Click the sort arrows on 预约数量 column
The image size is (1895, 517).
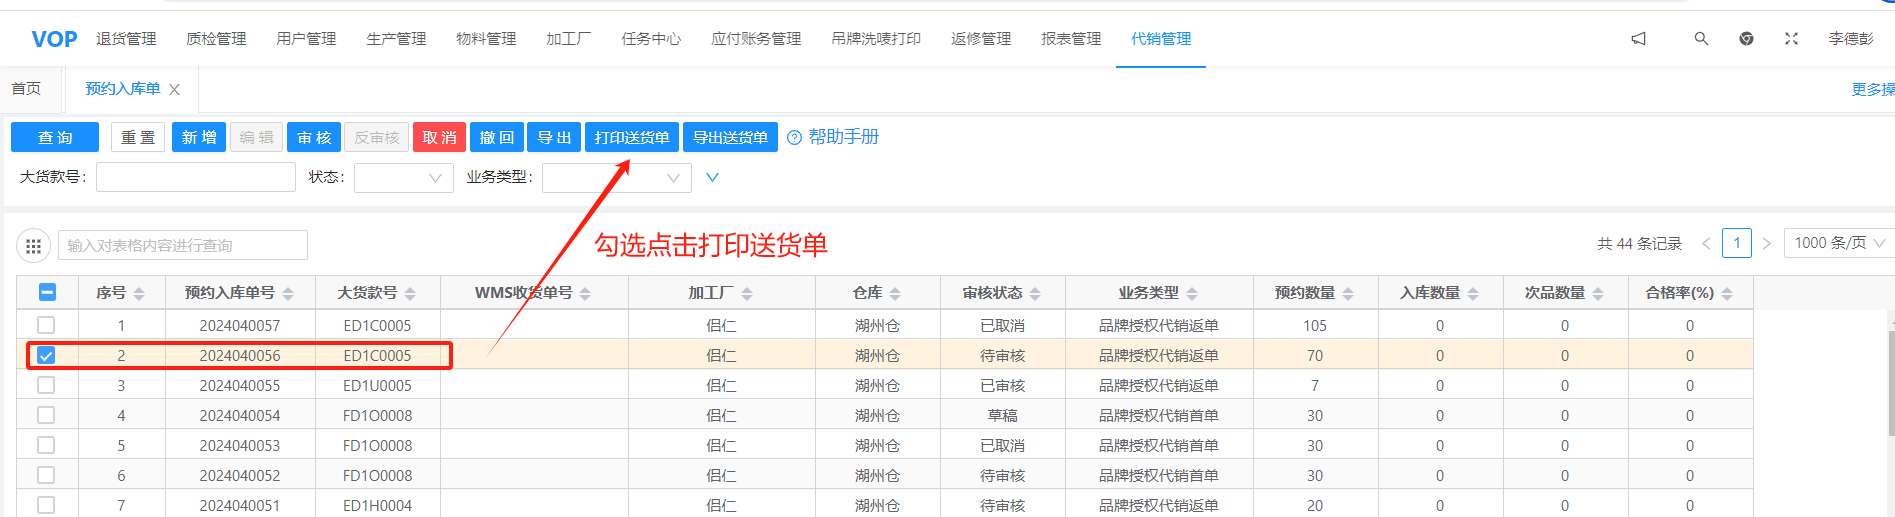coord(1348,294)
